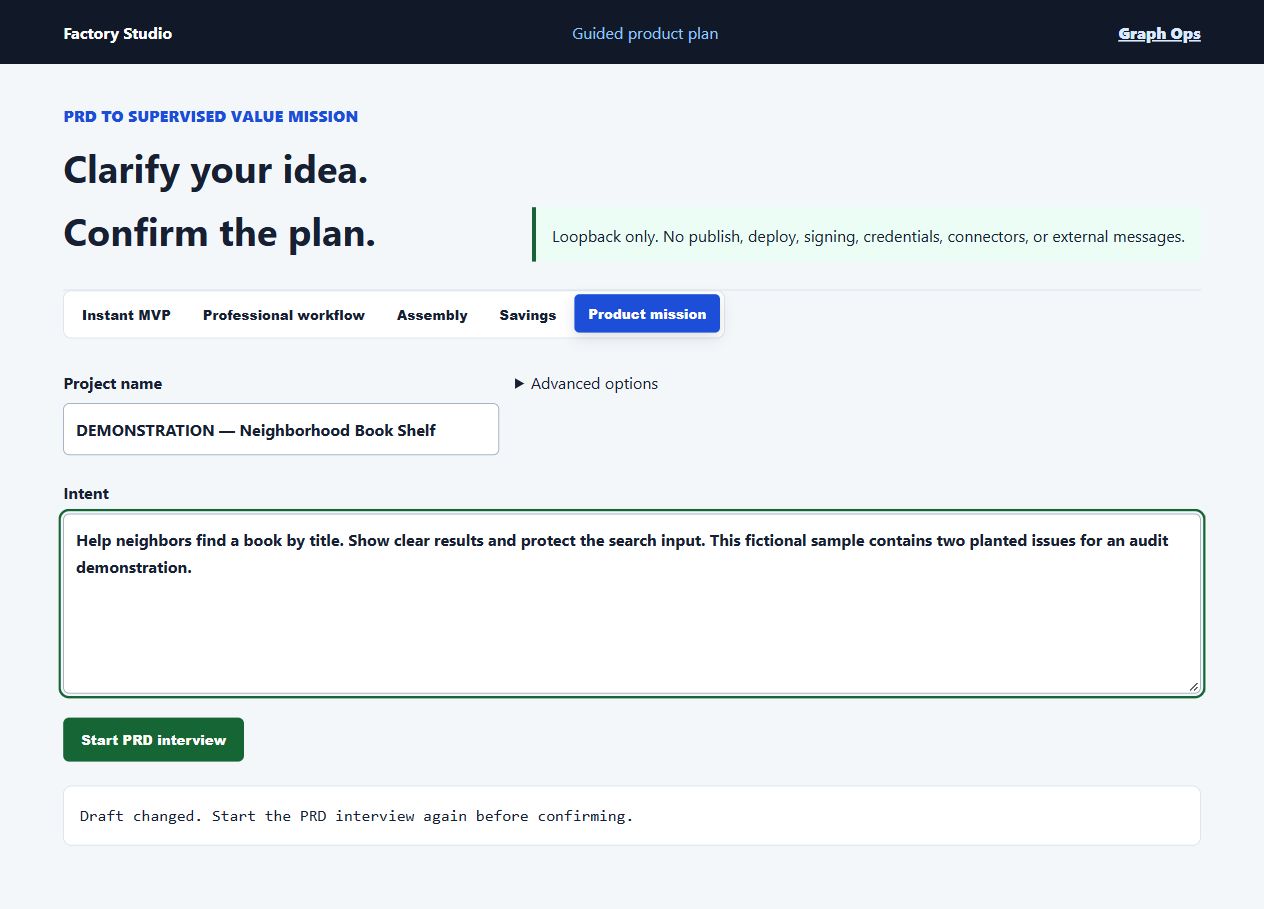Click the Intent textarea resize handle
Viewport: 1264px width, 909px height.
pos(1193,686)
